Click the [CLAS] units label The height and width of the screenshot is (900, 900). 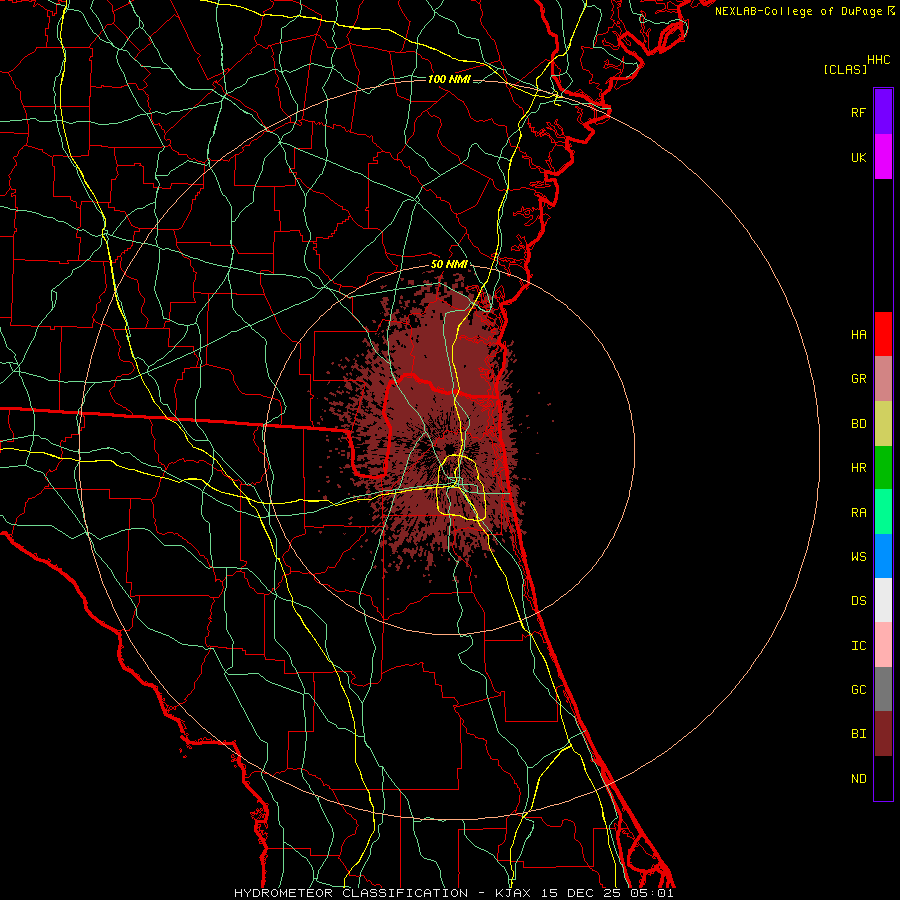pos(845,69)
